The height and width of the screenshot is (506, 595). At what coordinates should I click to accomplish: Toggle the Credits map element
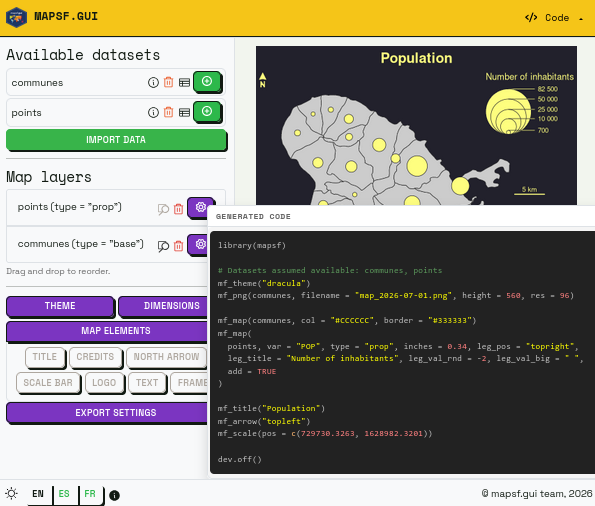95,357
